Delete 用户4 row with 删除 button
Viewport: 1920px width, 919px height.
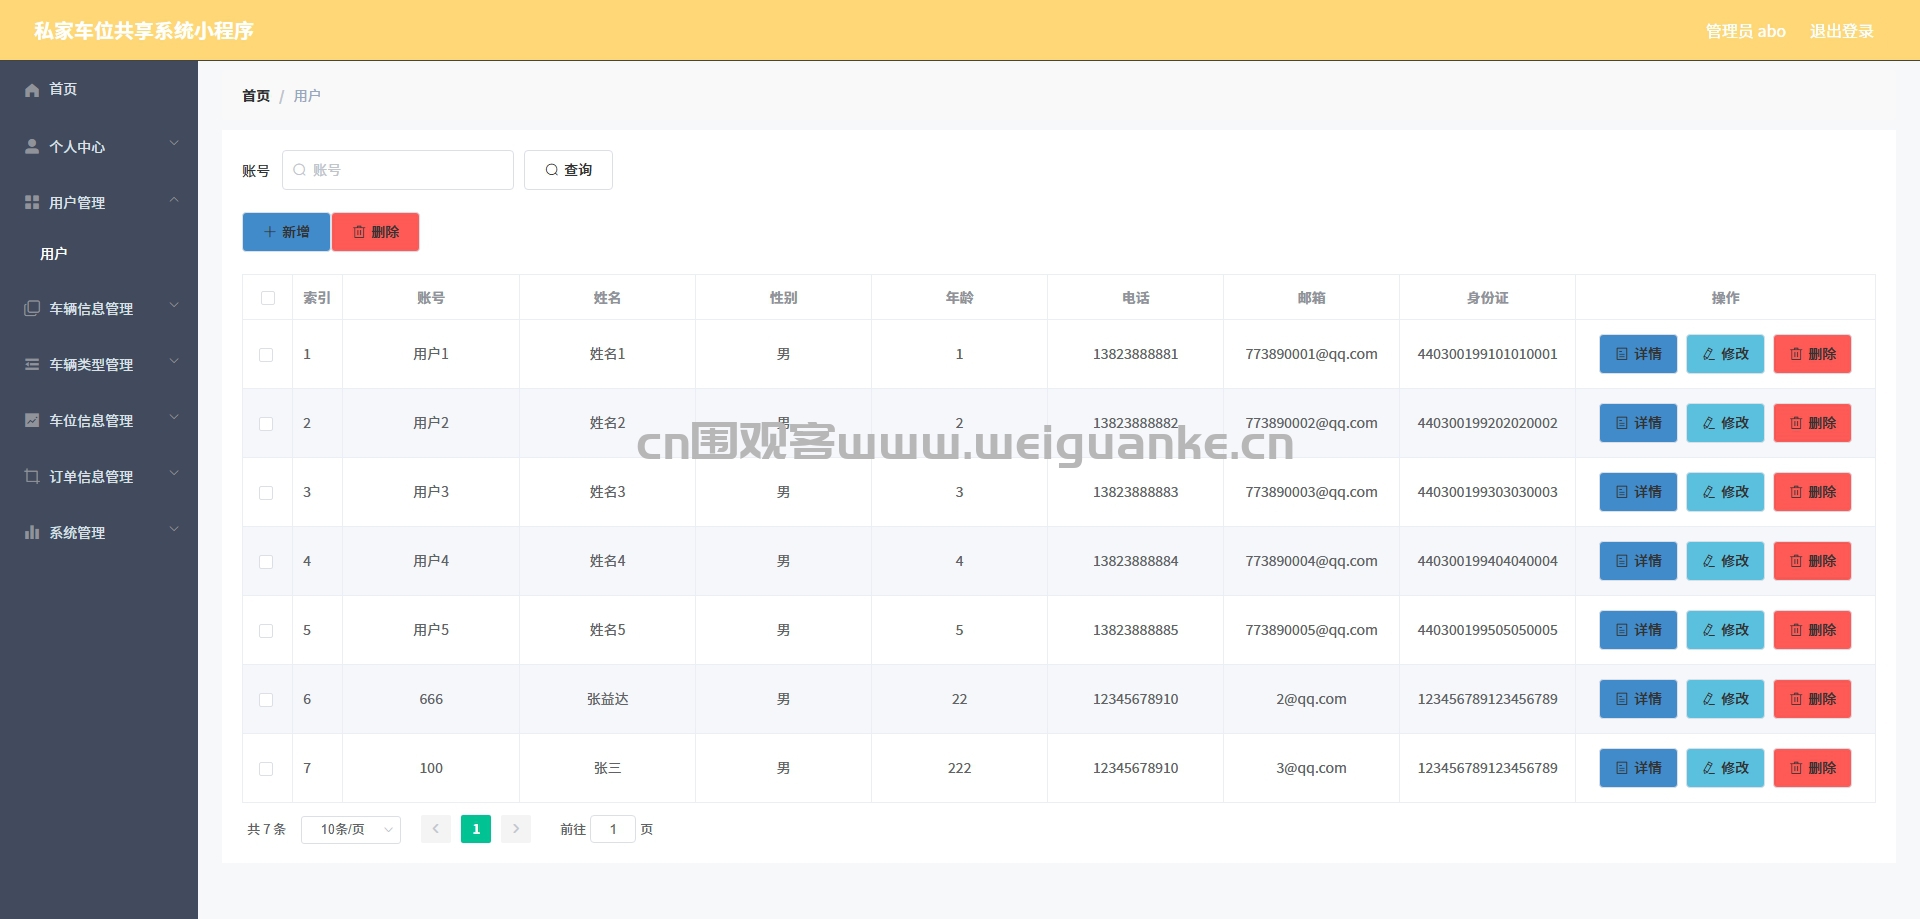pyautogui.click(x=1812, y=561)
